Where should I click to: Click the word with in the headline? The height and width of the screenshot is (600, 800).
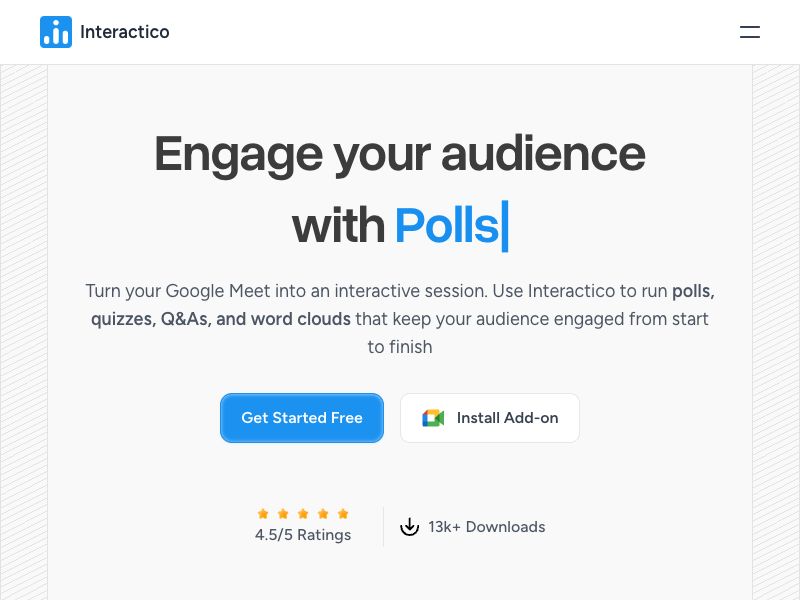338,226
